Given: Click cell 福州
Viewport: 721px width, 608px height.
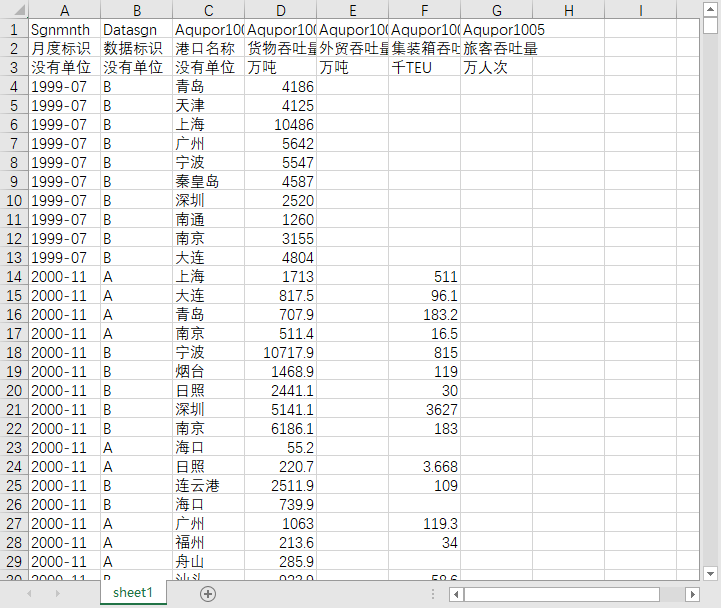Looking at the screenshot, I should point(208,543).
